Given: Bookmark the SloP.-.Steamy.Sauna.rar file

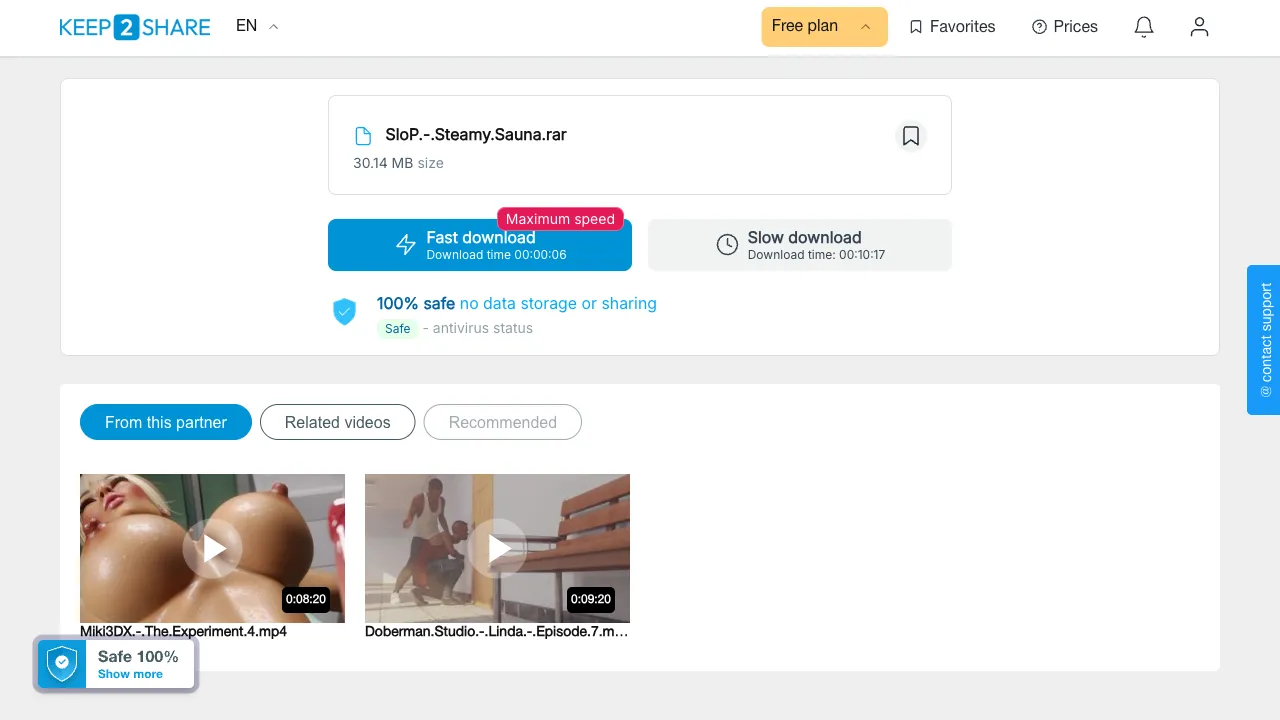Looking at the screenshot, I should point(910,136).
